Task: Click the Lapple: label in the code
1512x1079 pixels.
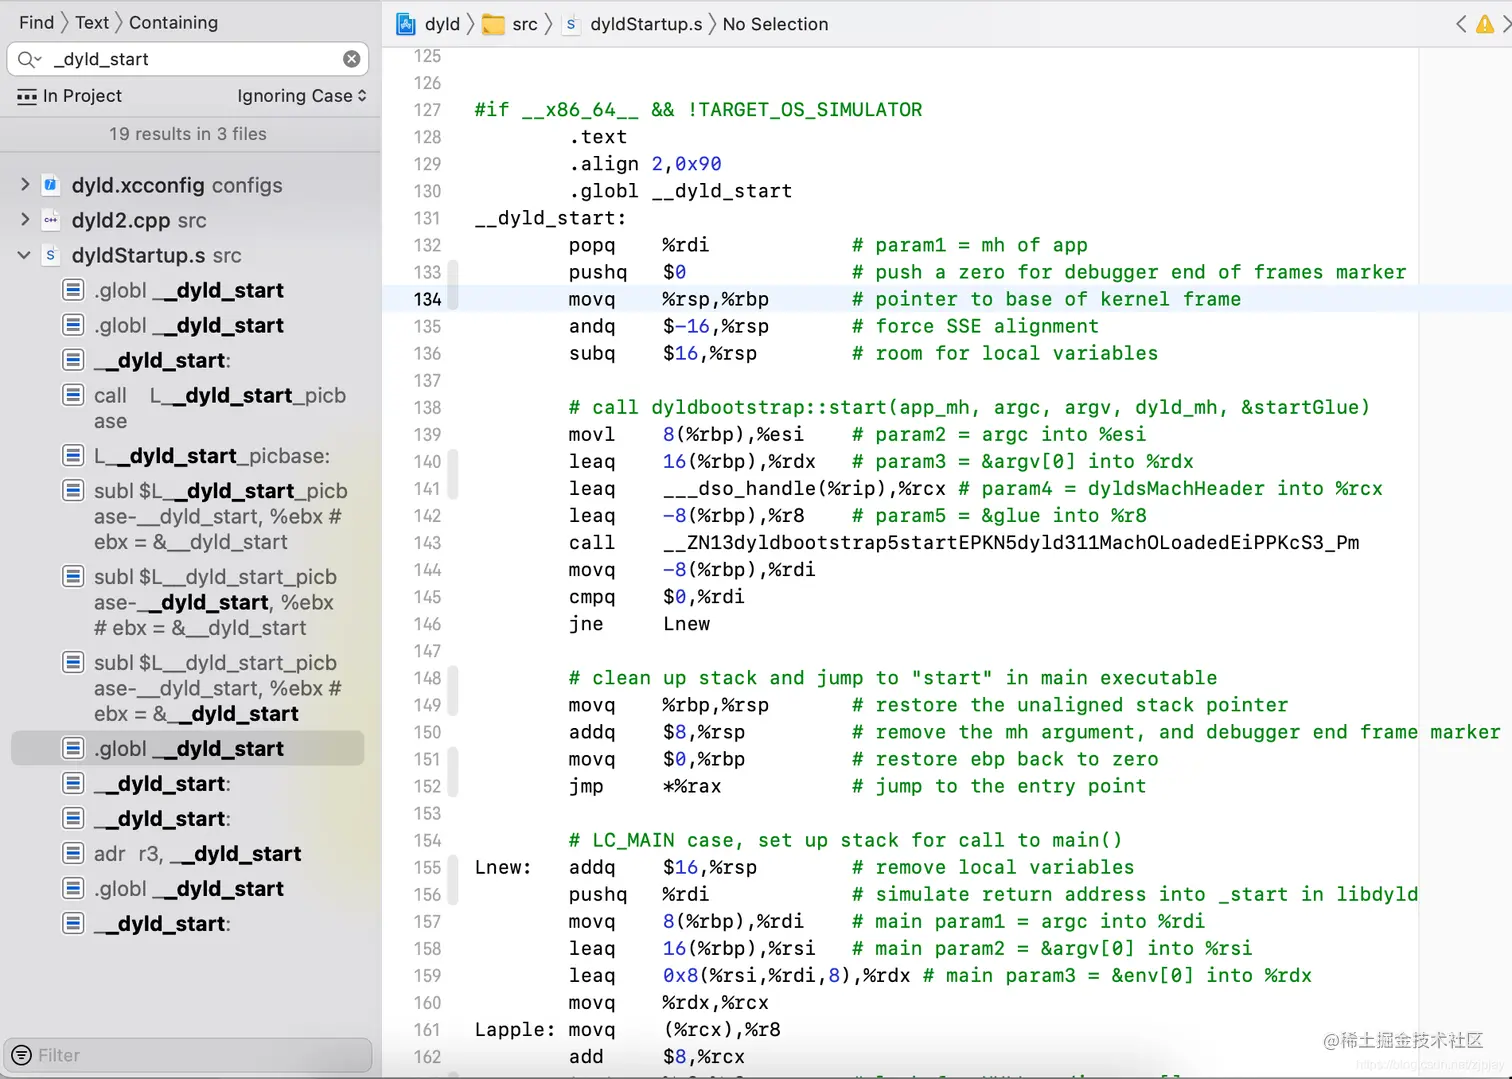Action: (514, 1029)
